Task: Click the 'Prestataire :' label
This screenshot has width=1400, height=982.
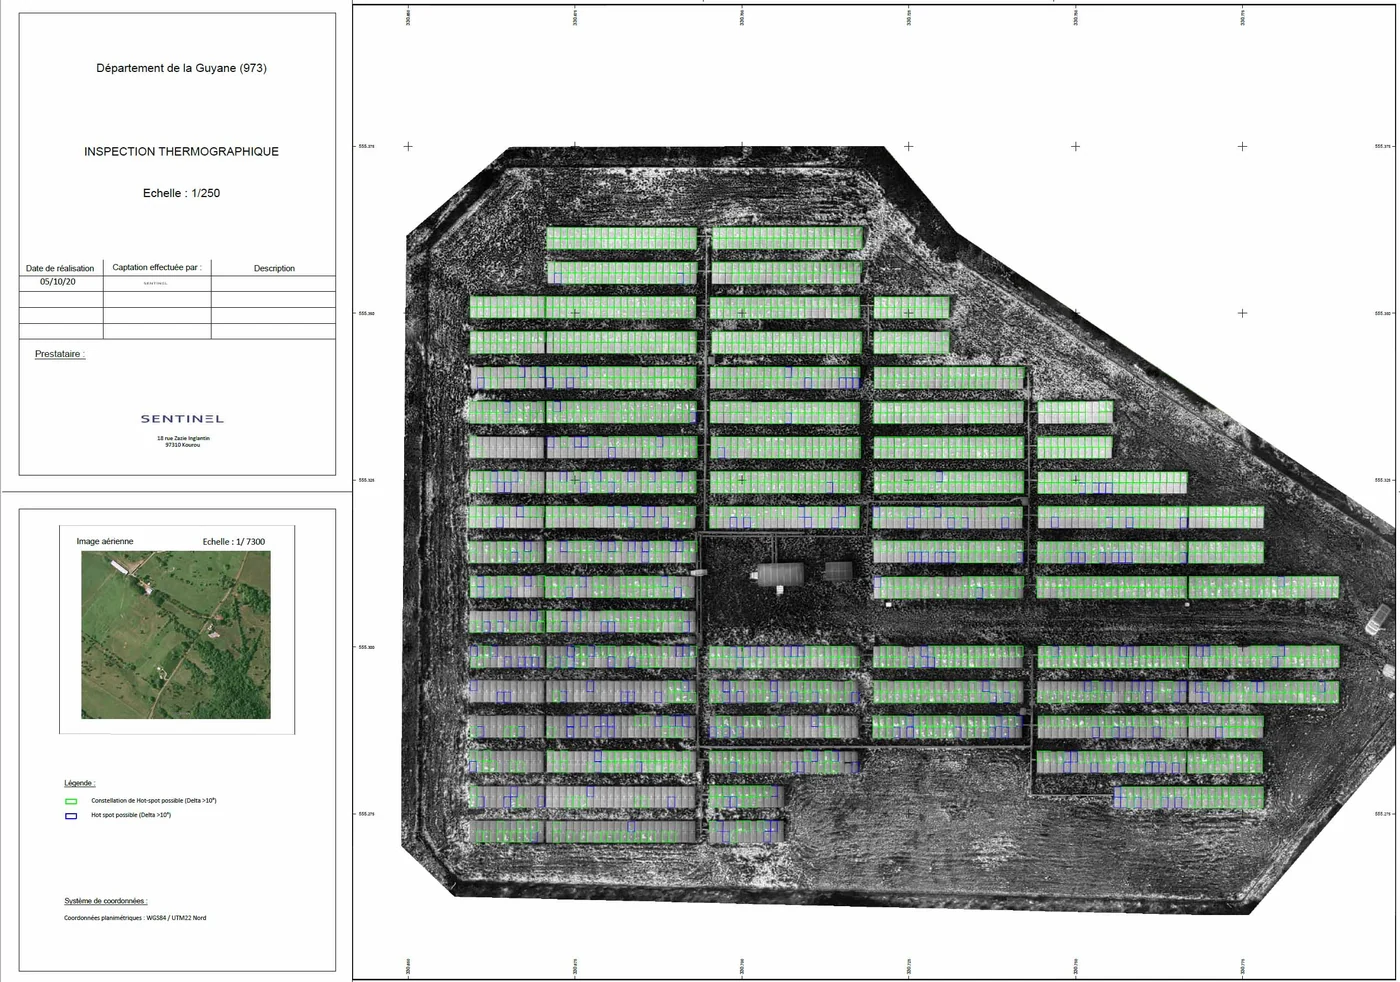Action: [60, 354]
